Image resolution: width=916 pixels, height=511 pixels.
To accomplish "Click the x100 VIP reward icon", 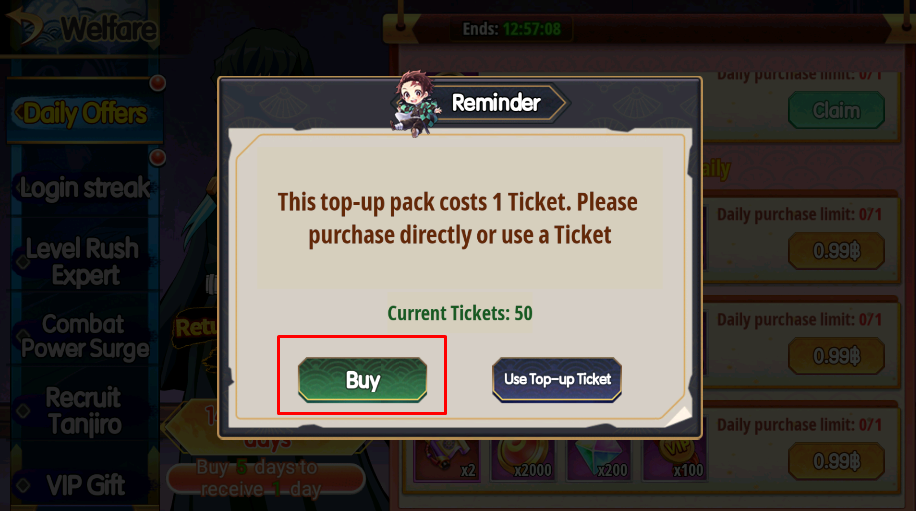I will pos(675,460).
